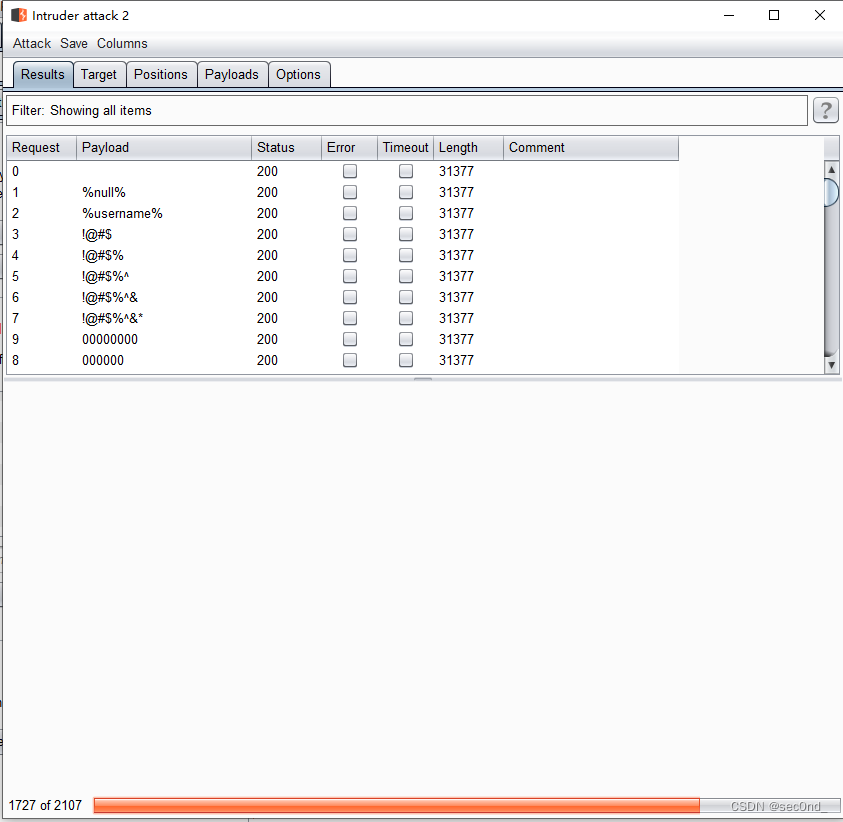Switch to the Options tab
843x822 pixels.
point(298,74)
